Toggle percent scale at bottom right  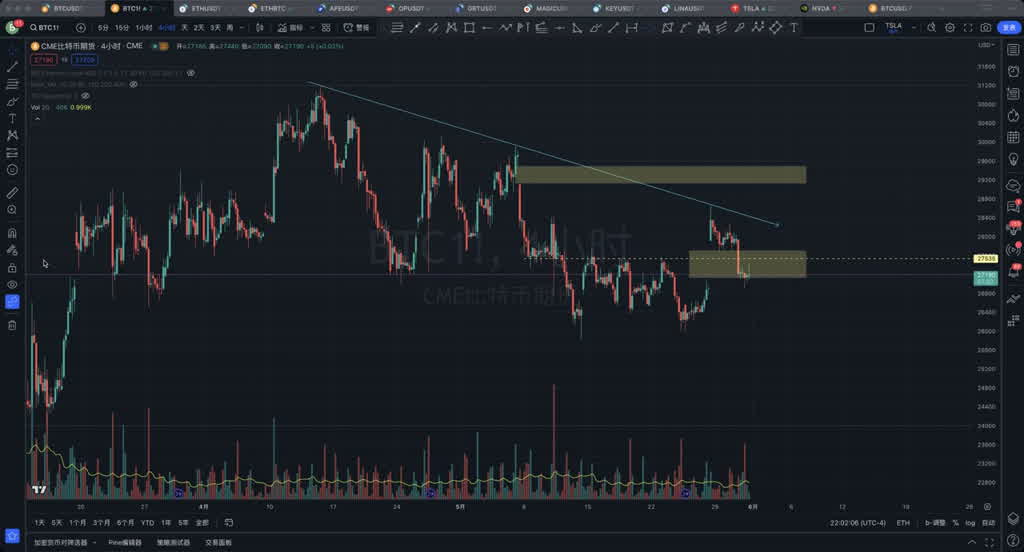coord(955,523)
